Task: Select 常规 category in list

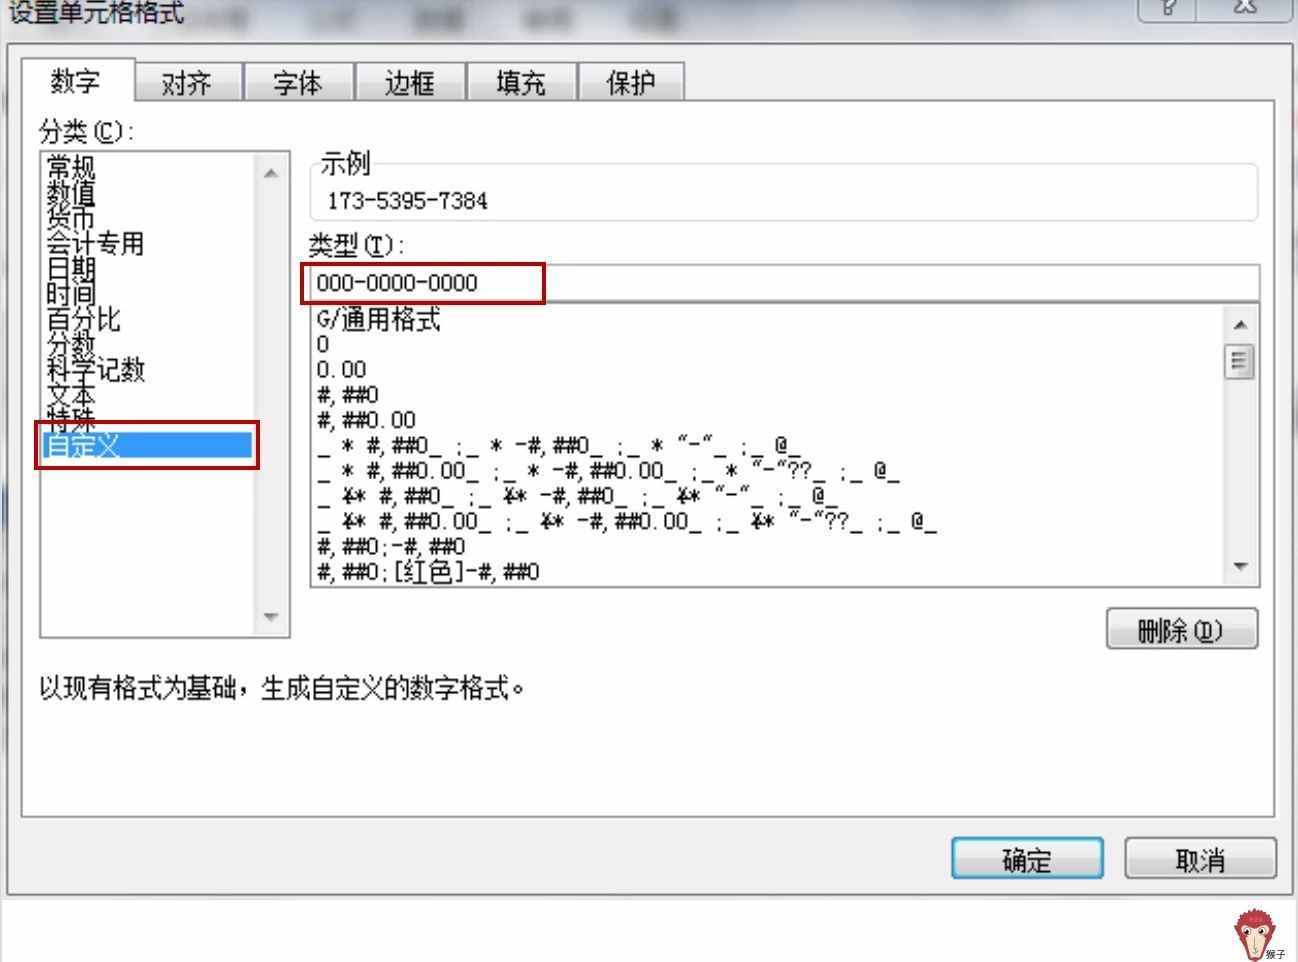Action: click(71, 167)
